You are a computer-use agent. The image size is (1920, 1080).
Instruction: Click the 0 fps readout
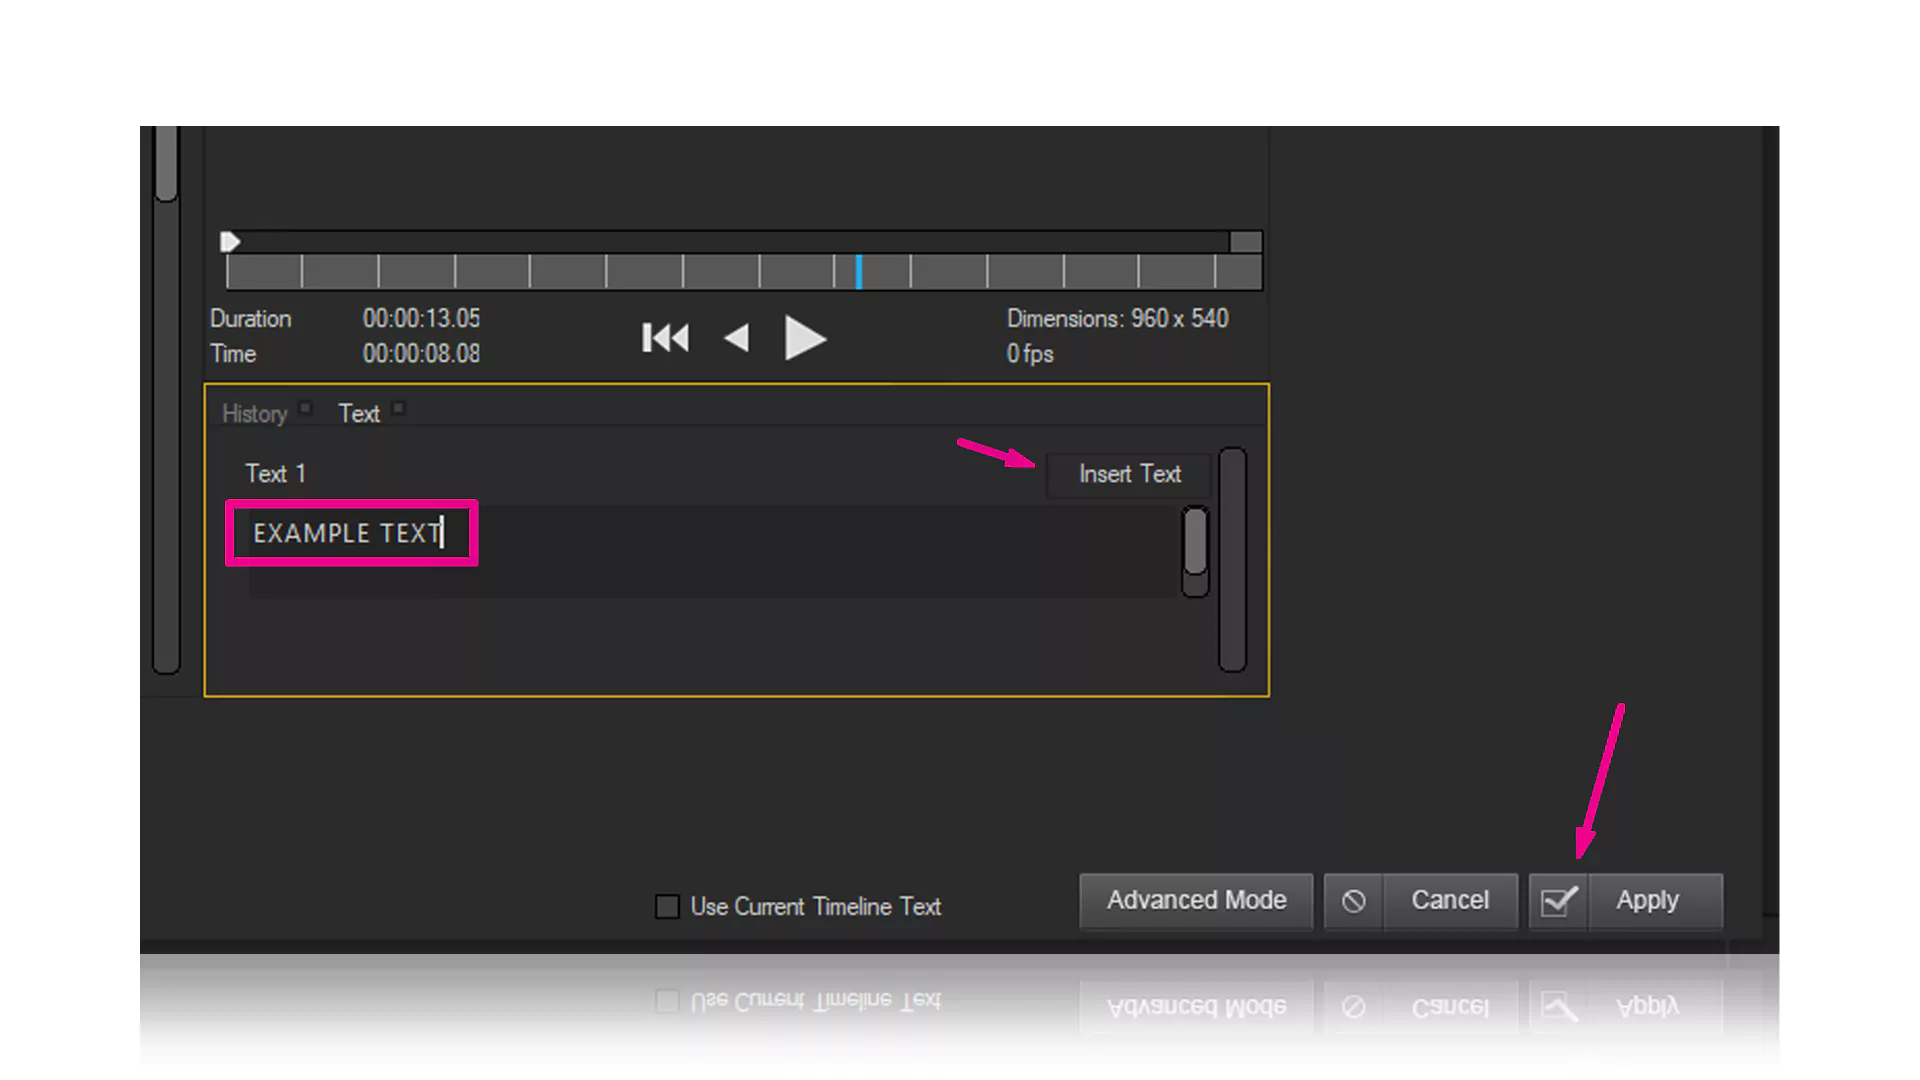(x=1030, y=354)
